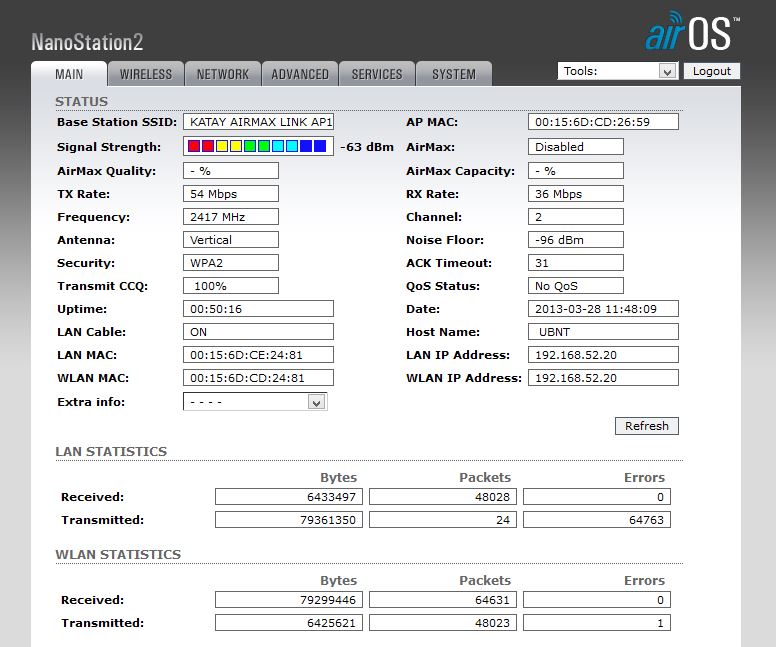776x647 pixels.
Task: Click the LAN transmitted errors value
Action: (x=597, y=520)
